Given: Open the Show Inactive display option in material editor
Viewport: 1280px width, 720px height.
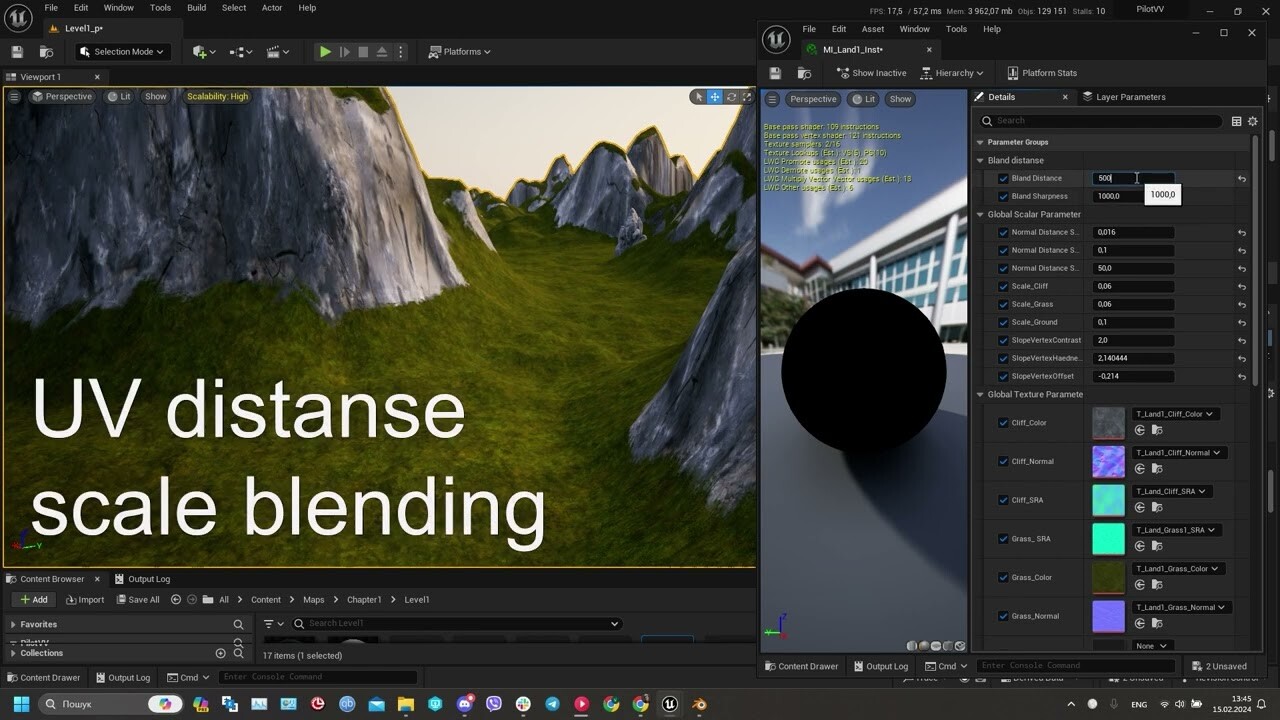Looking at the screenshot, I should tap(870, 72).
